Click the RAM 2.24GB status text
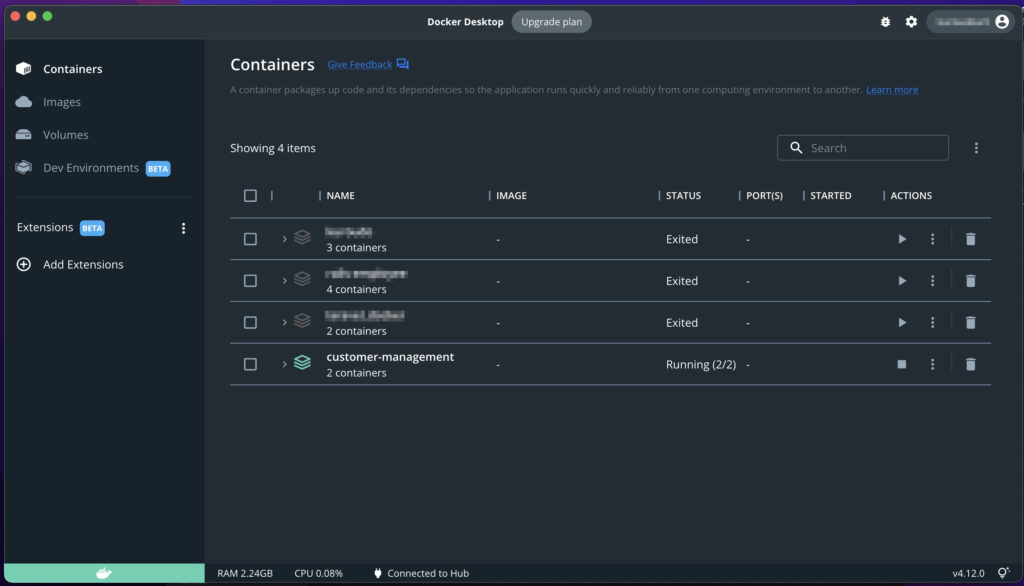The width and height of the screenshot is (1024, 586). tap(245, 573)
